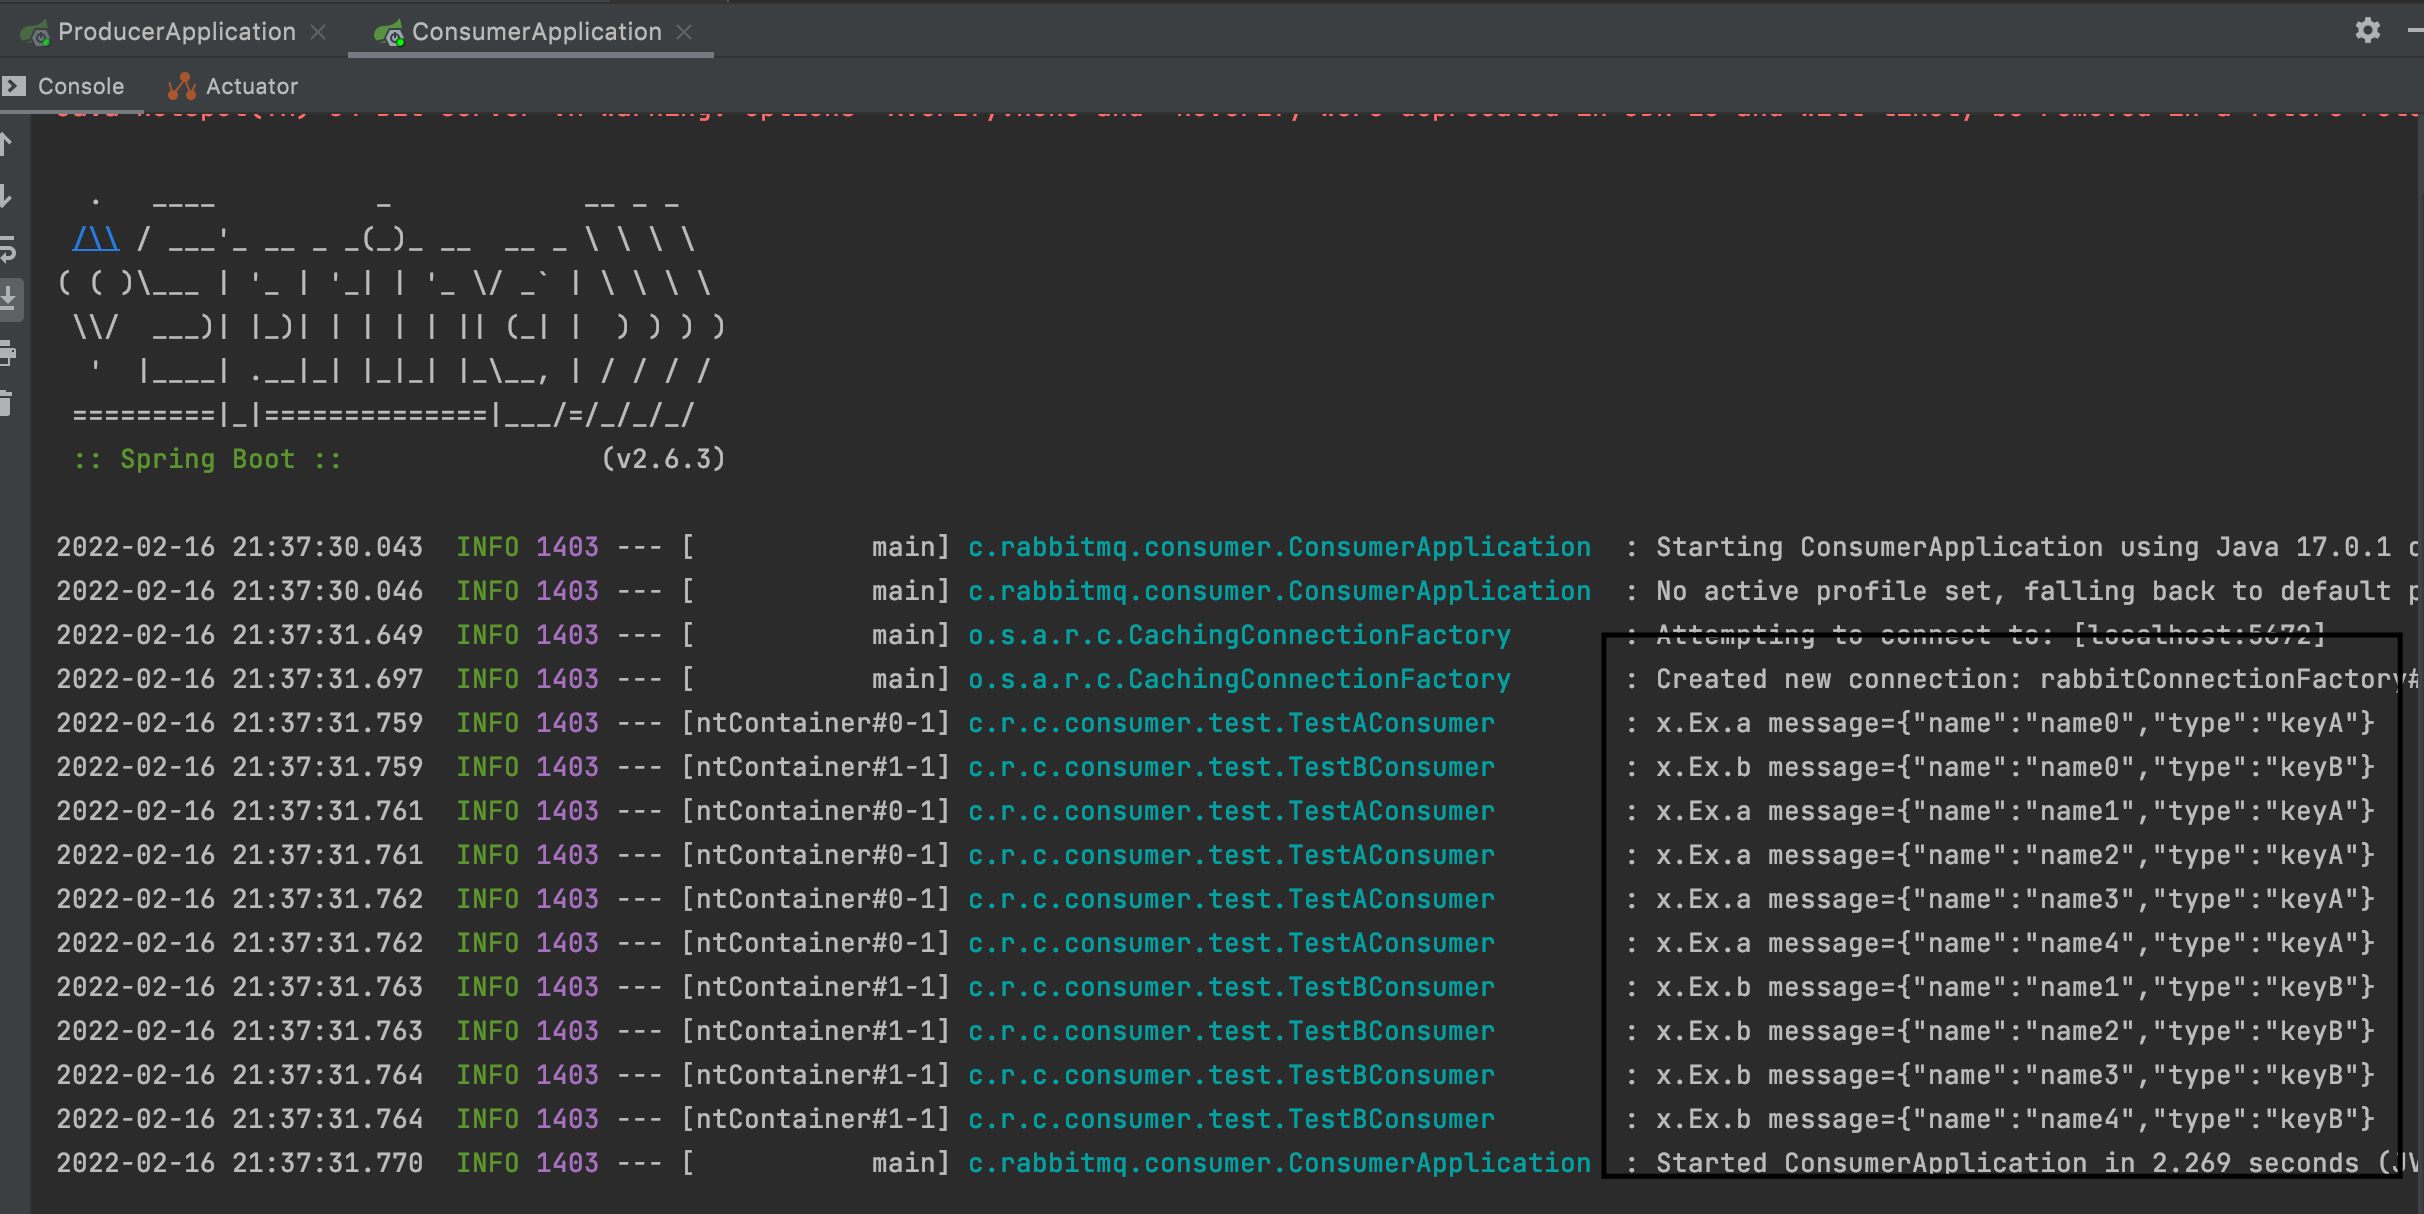
Task: Click the TestAConsumer log entry
Action: [x=1229, y=722]
